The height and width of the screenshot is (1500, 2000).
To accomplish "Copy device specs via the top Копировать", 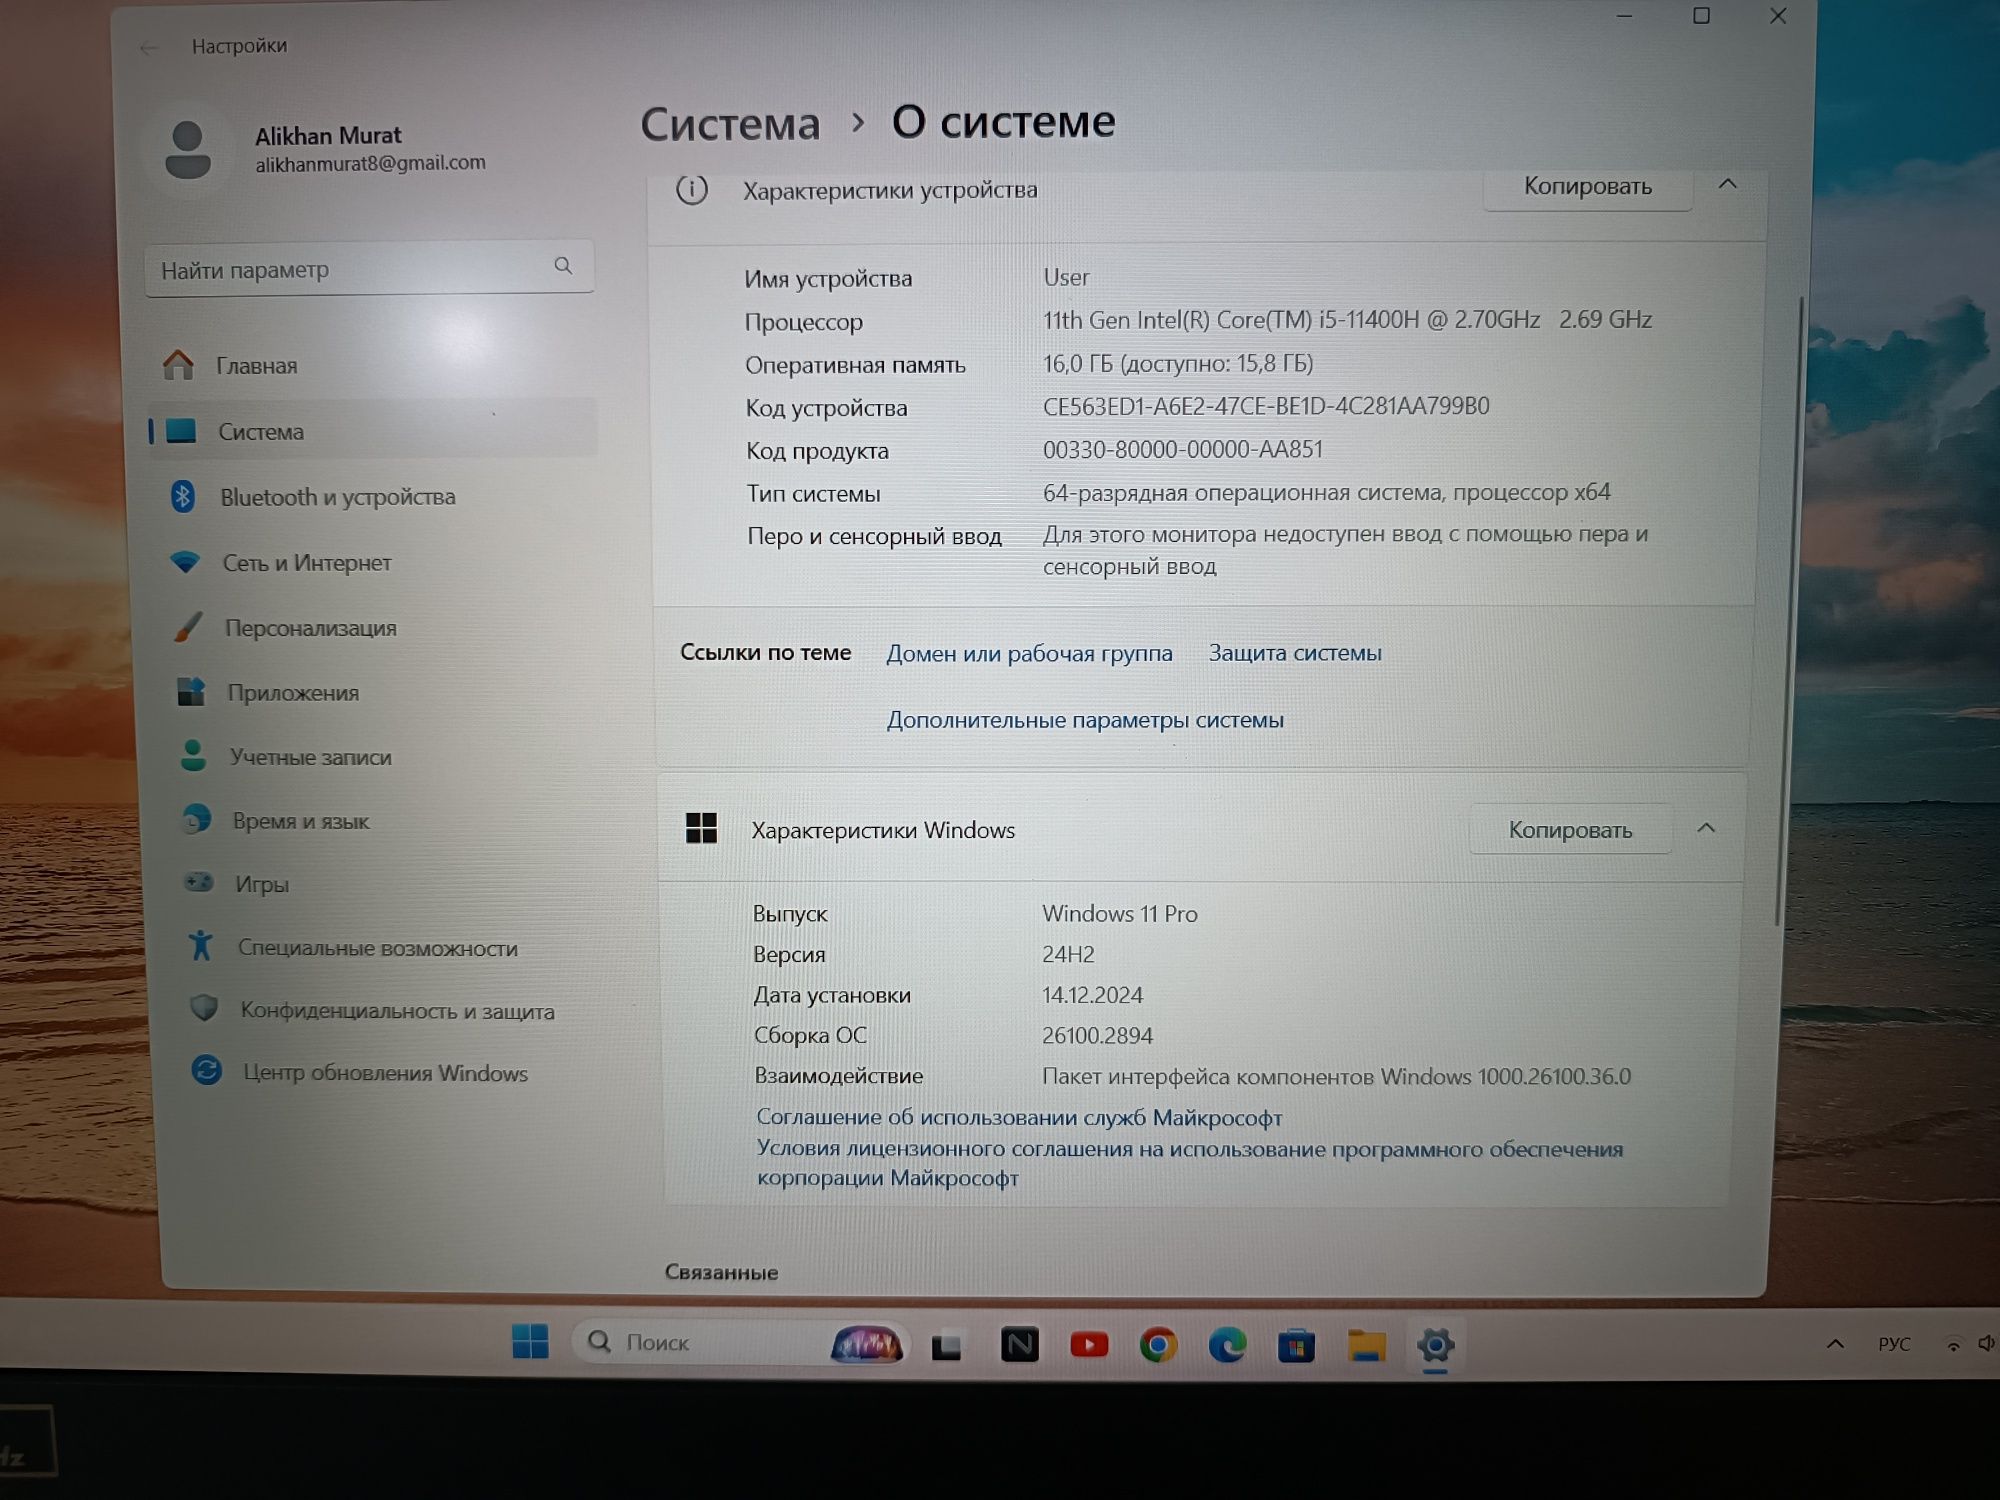I will click(1587, 187).
